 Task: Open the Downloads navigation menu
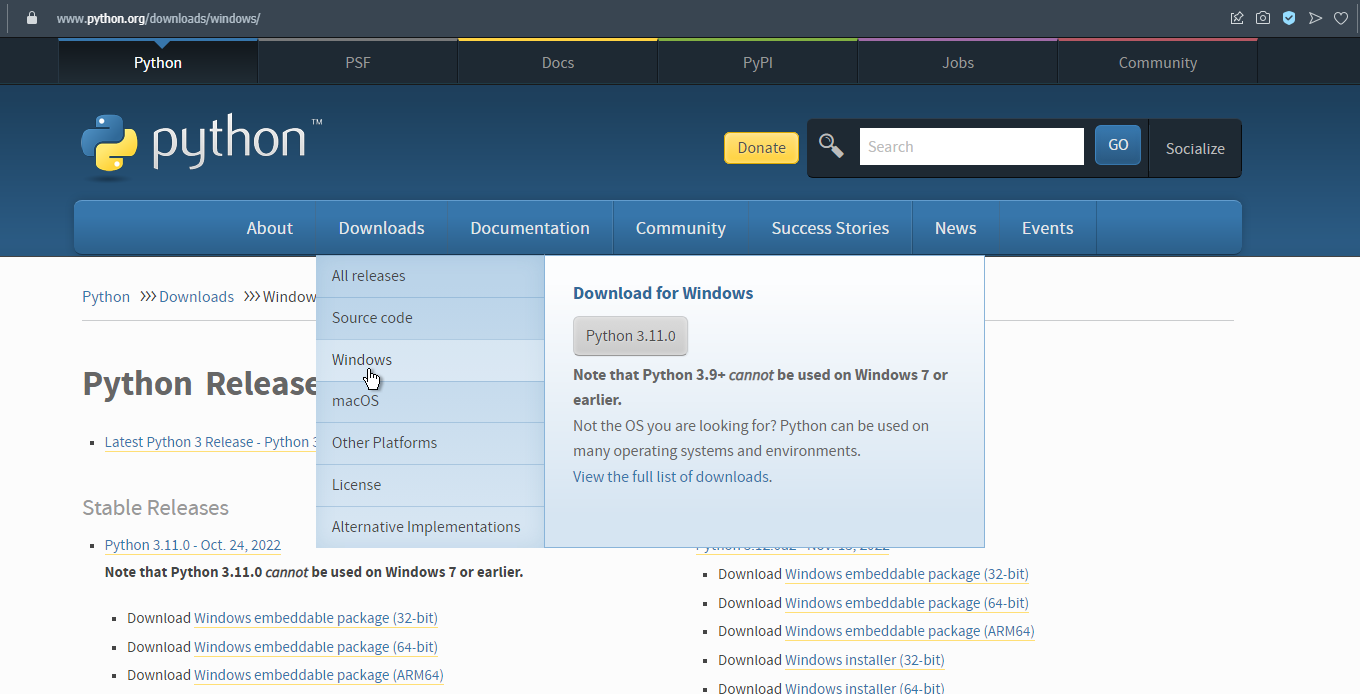382,228
